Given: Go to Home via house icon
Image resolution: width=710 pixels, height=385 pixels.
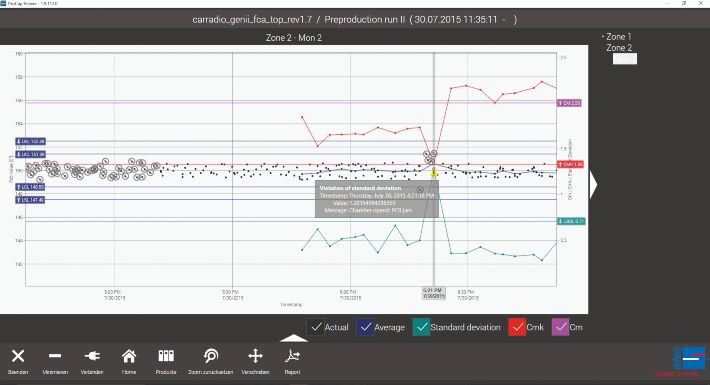Looking at the screenshot, I should (x=129, y=356).
